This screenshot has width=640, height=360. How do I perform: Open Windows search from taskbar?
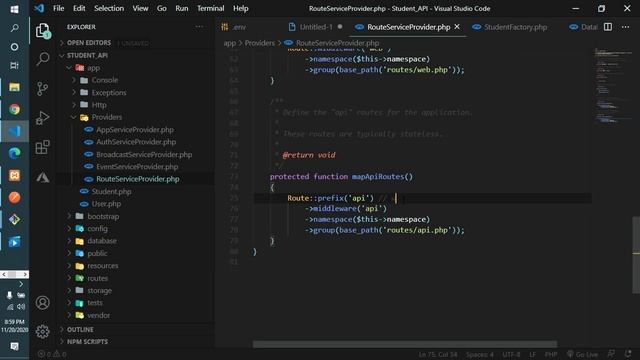point(14,28)
